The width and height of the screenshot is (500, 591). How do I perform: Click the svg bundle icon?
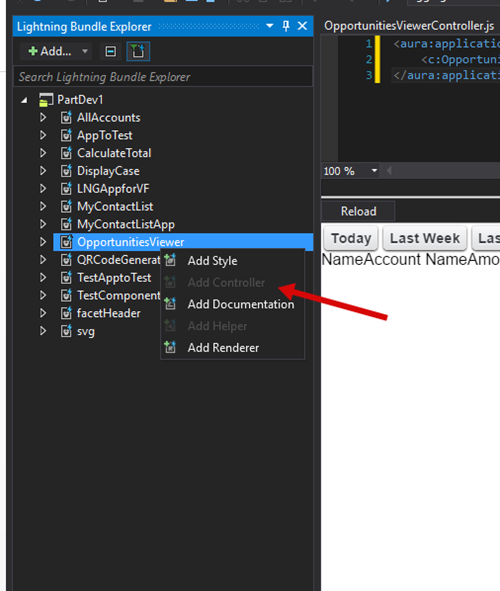pyautogui.click(x=66, y=331)
